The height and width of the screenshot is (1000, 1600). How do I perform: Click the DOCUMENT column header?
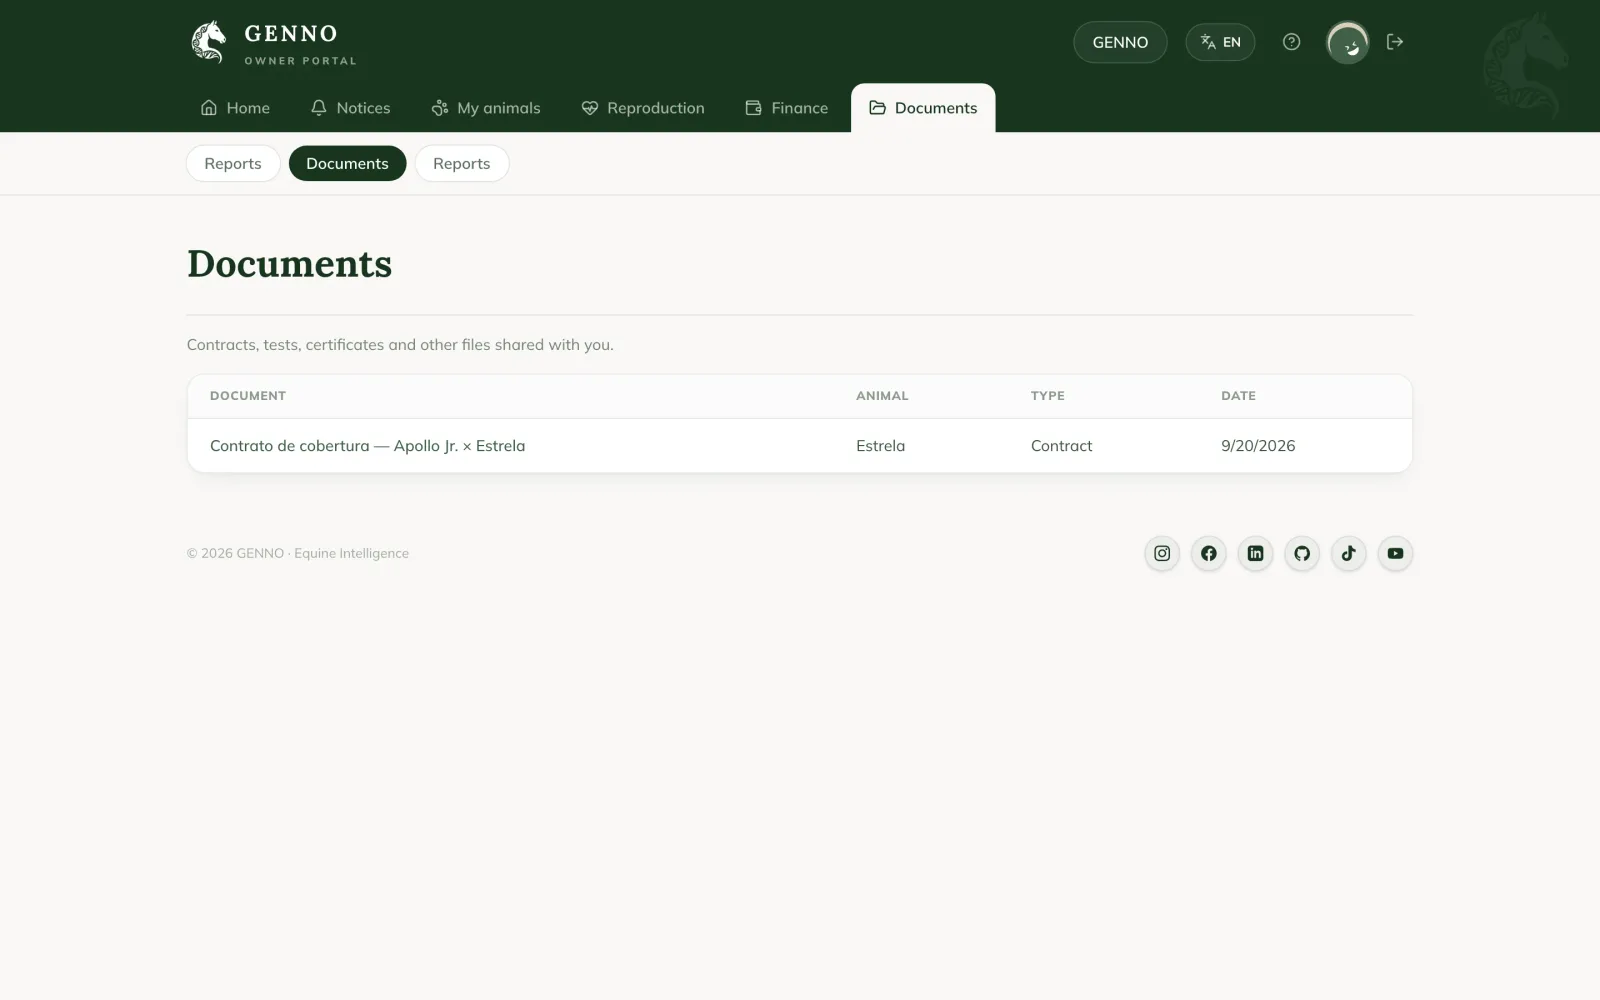(248, 396)
